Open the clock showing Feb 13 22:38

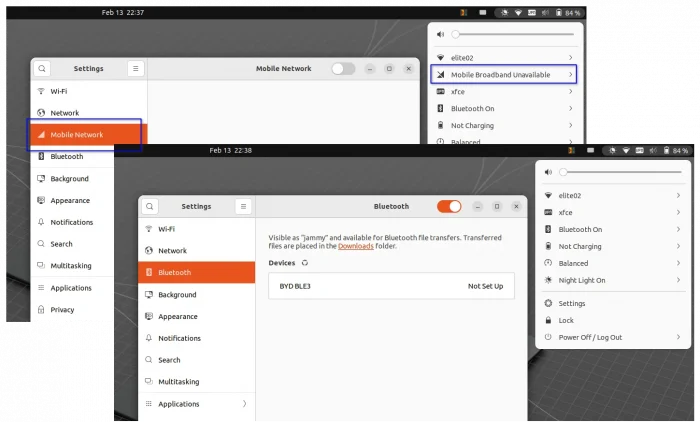tap(230, 150)
